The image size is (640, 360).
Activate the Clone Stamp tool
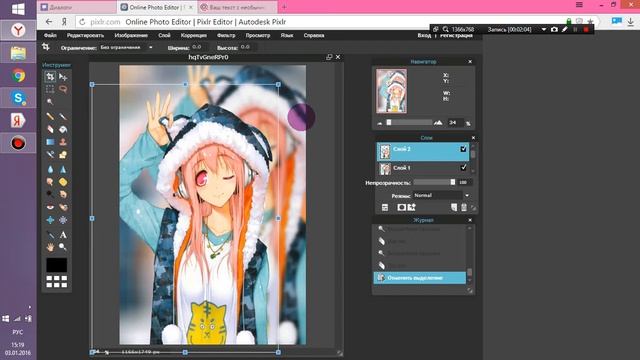pos(63,142)
